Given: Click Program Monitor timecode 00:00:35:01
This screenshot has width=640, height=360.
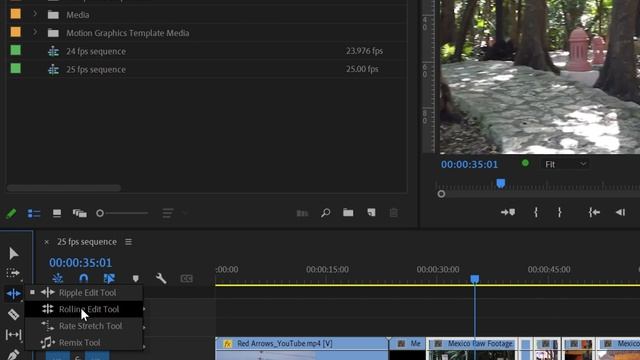Looking at the screenshot, I should 469,164.
